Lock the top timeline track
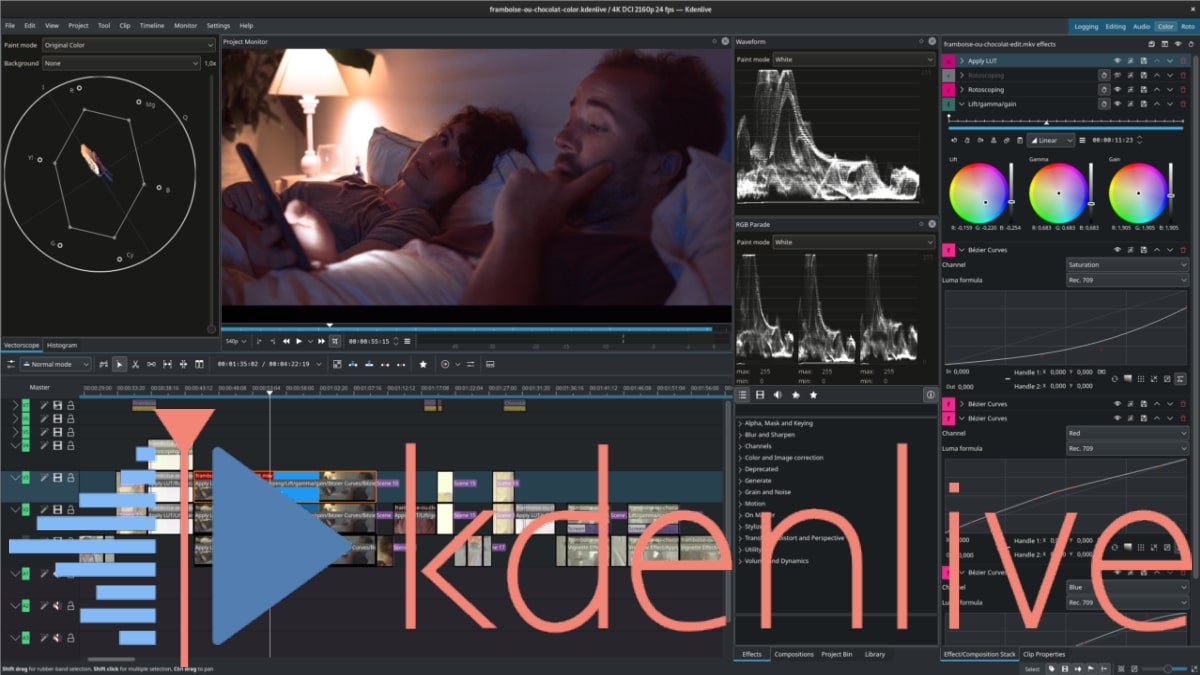This screenshot has height=675, width=1200. [x=70, y=405]
